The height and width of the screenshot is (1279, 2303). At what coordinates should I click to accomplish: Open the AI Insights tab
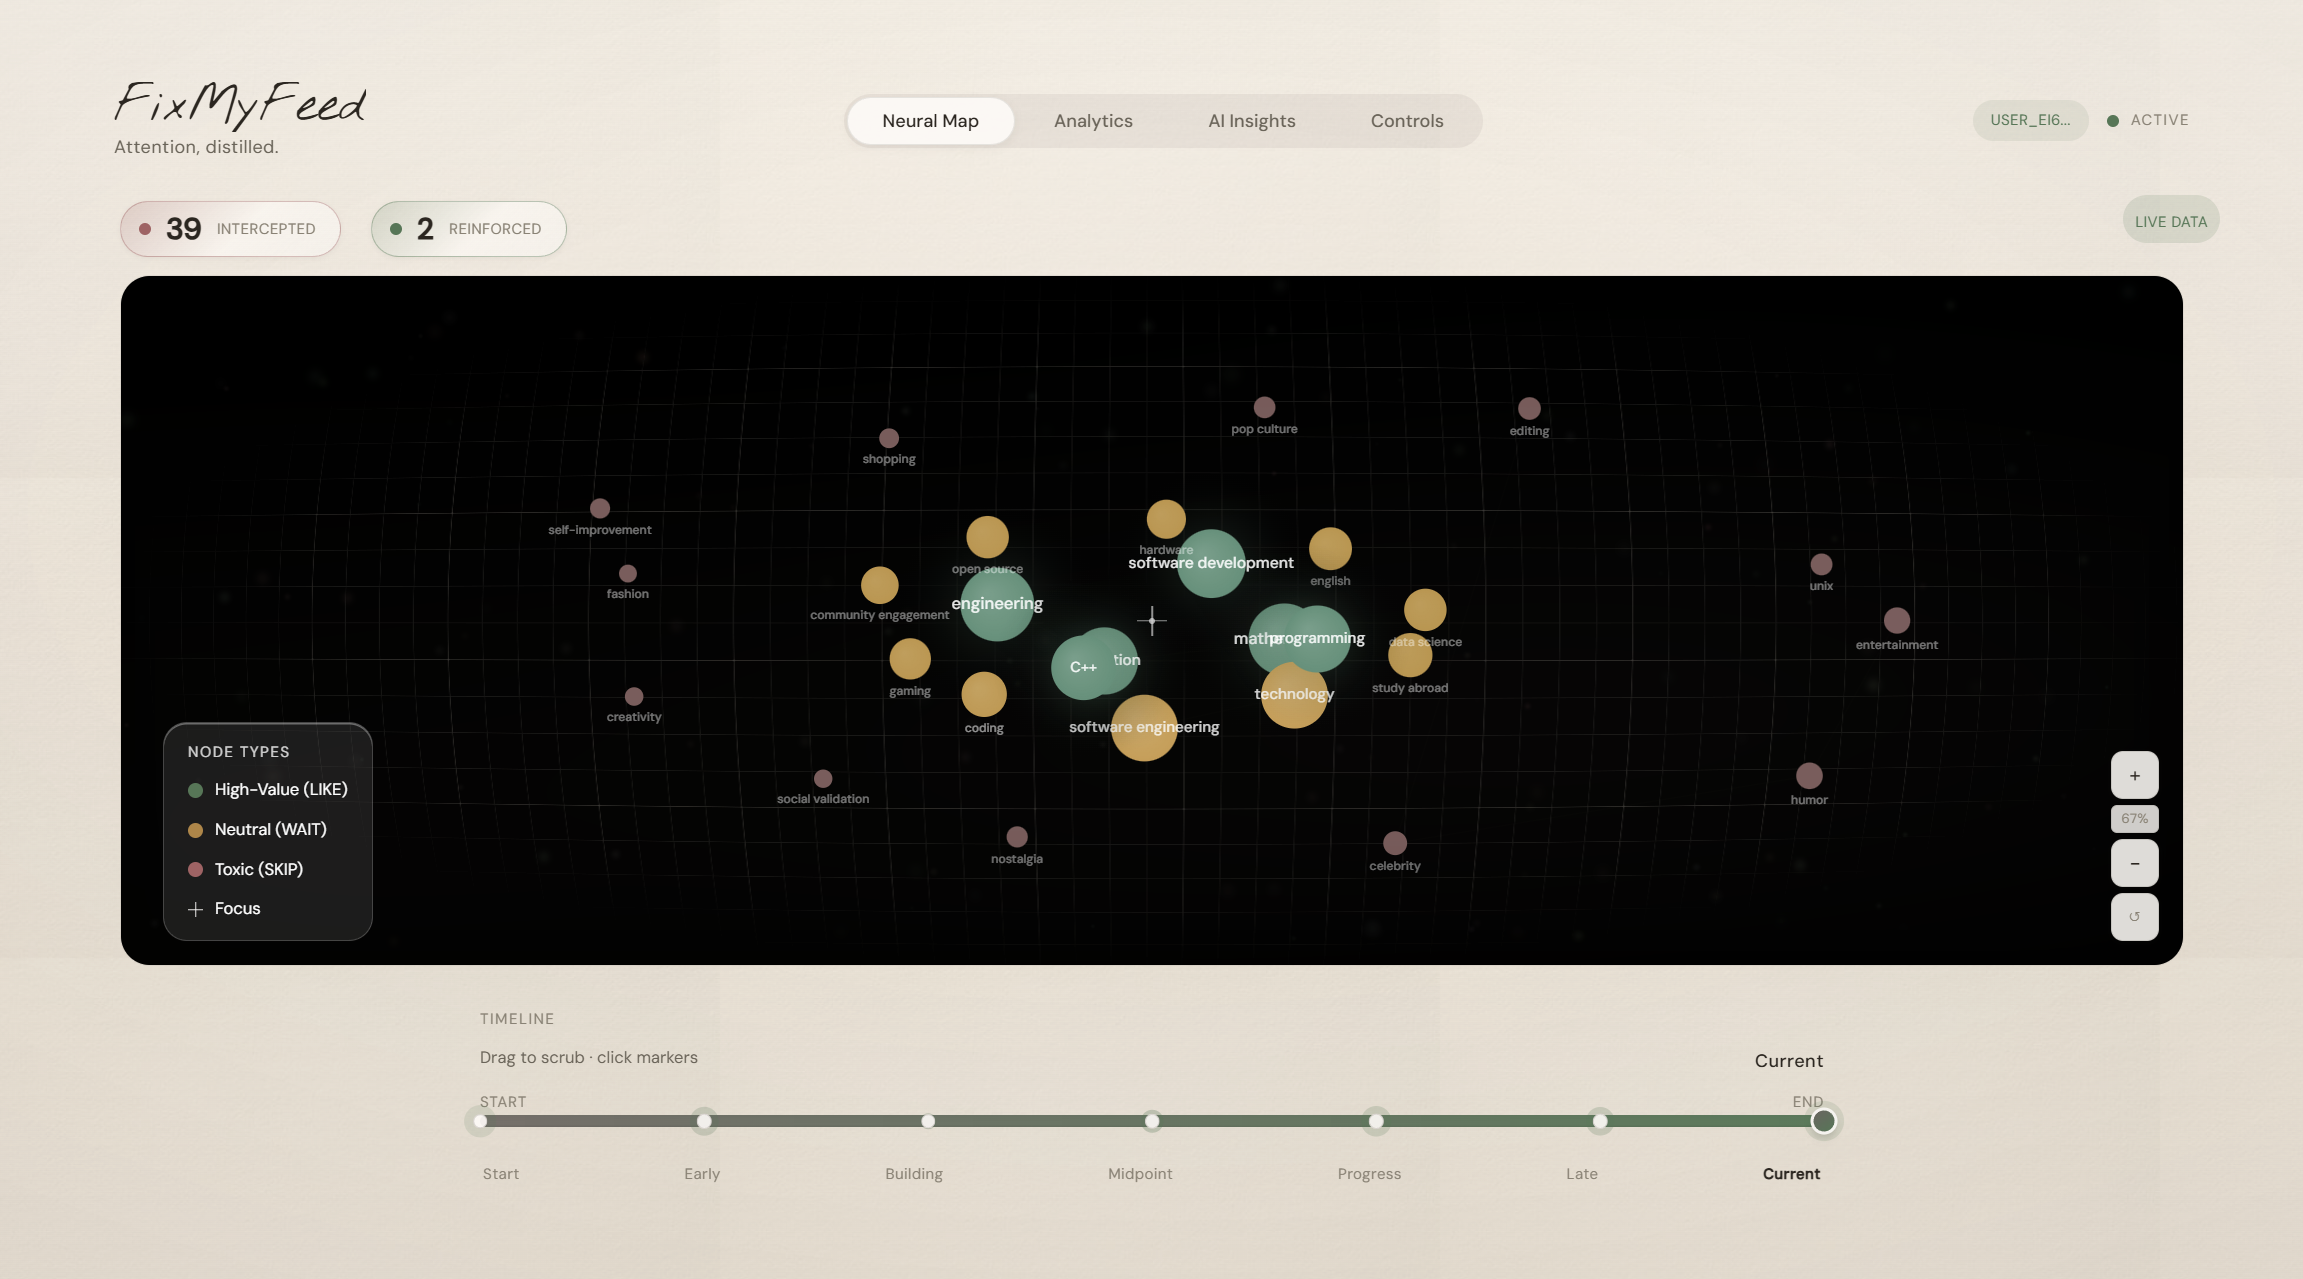1251,121
